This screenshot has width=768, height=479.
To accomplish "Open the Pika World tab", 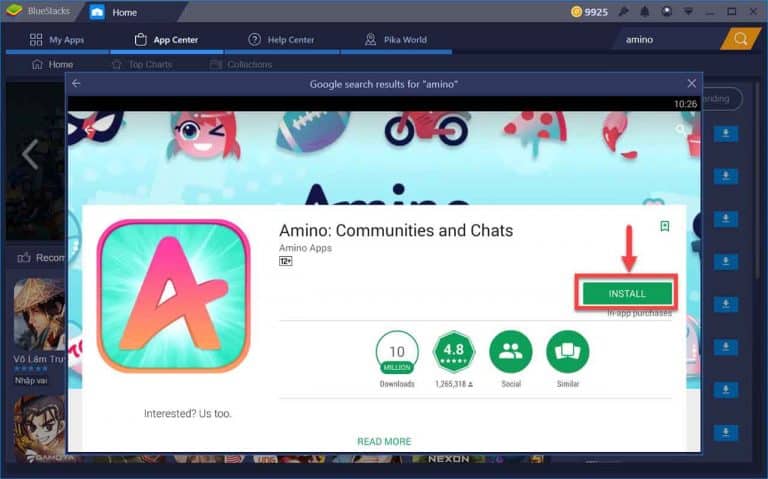I will click(396, 40).
